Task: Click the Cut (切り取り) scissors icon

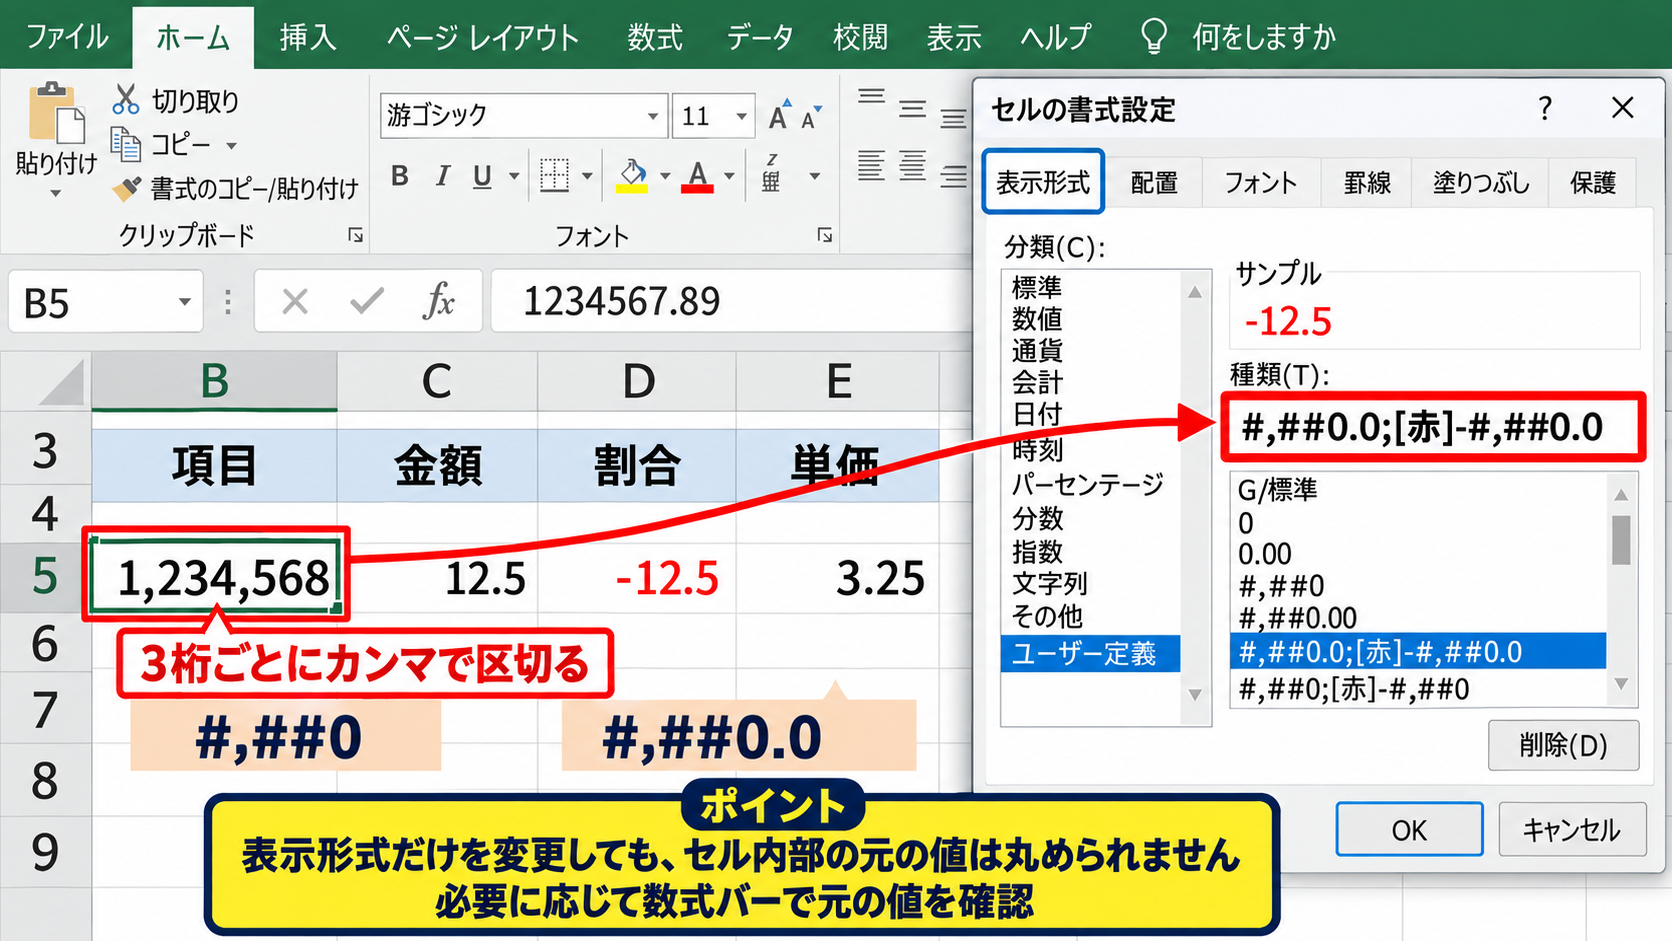Action: point(125,100)
